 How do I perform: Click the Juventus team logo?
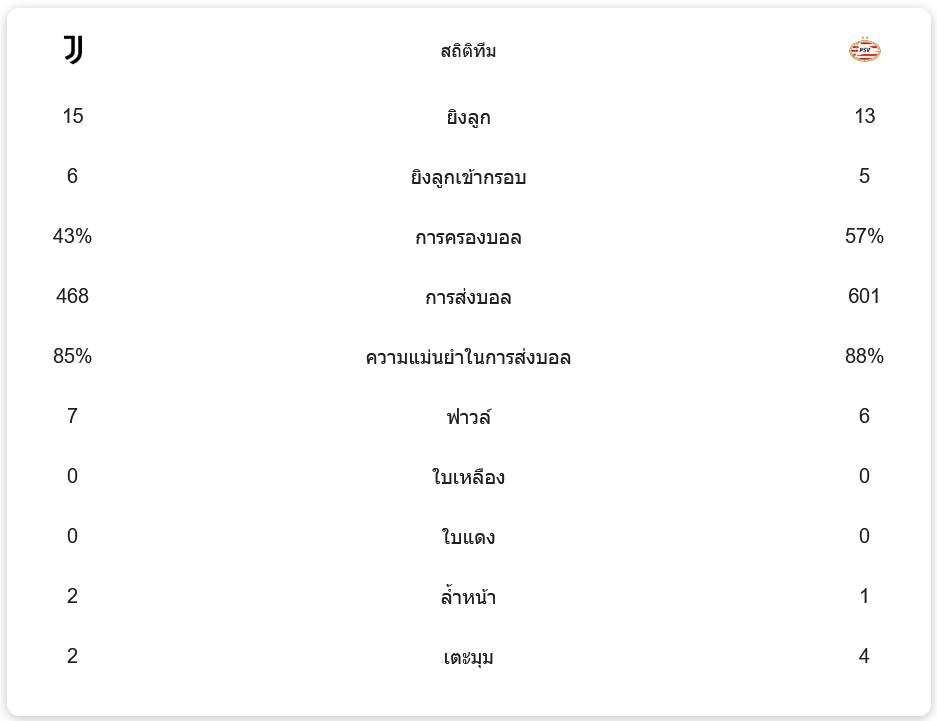click(x=73, y=50)
